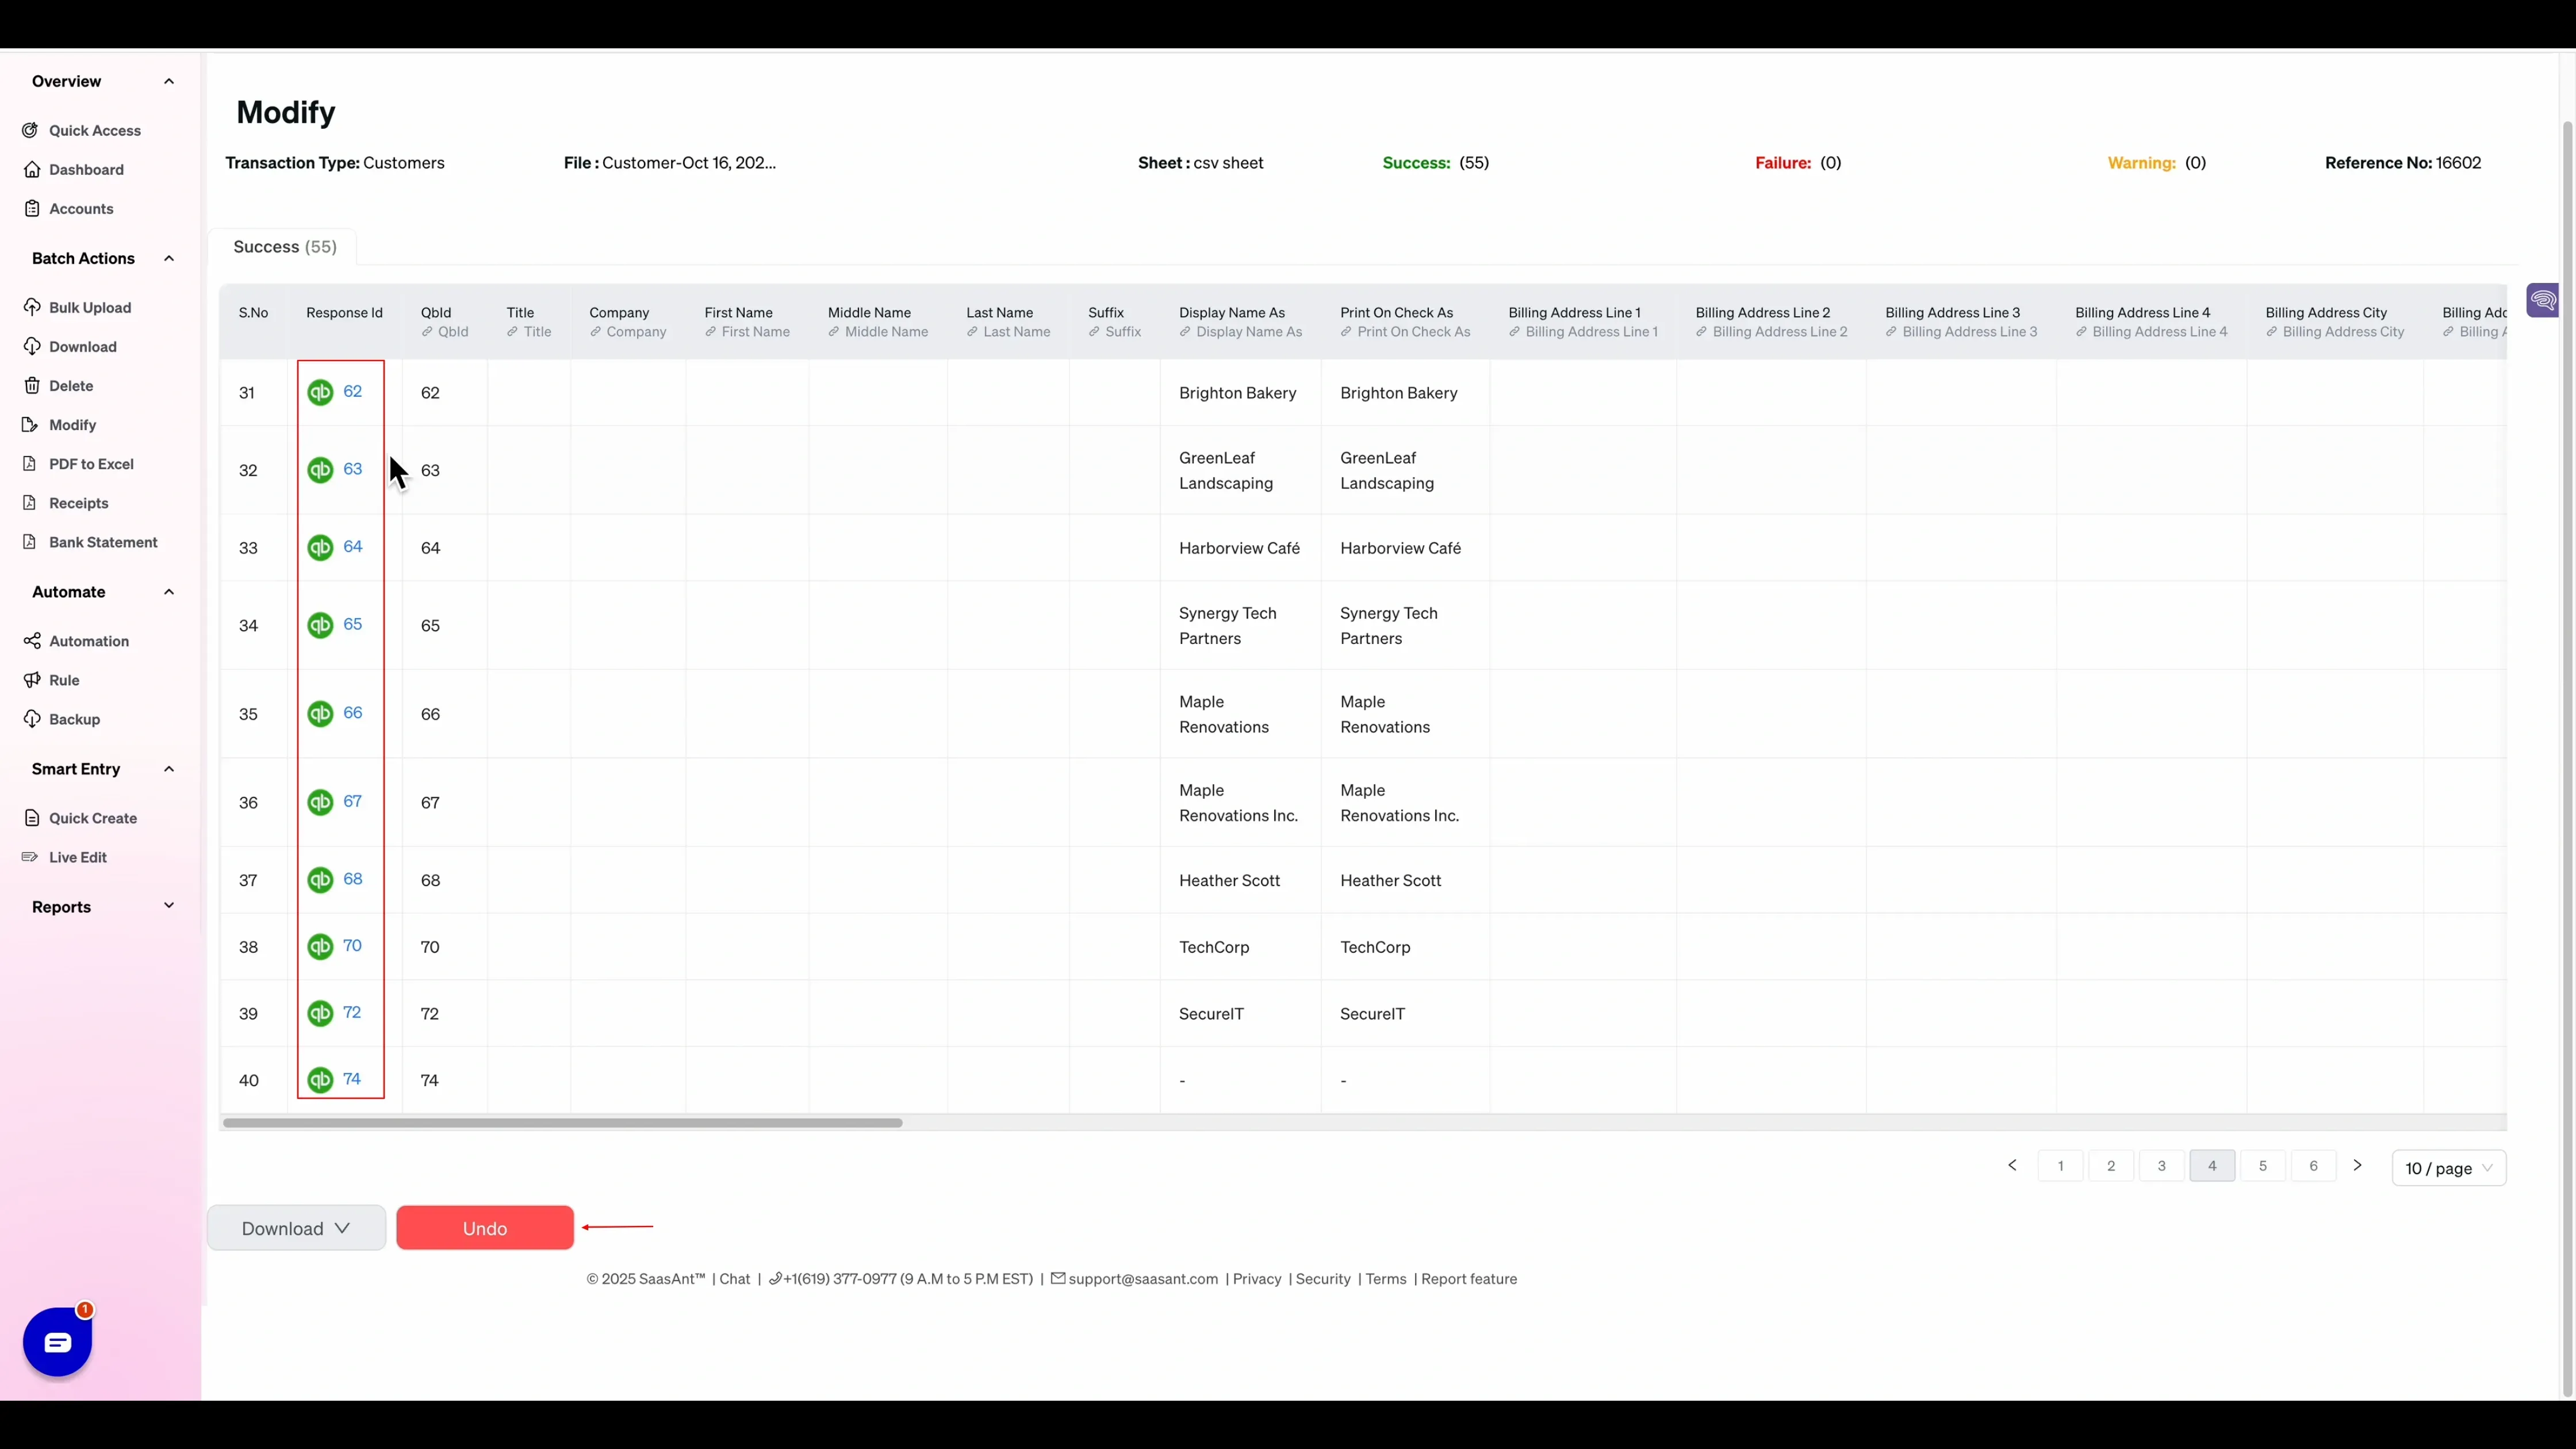Click the Live Edit pencil icon
Viewport: 2576px width, 1449px height.
31,856
